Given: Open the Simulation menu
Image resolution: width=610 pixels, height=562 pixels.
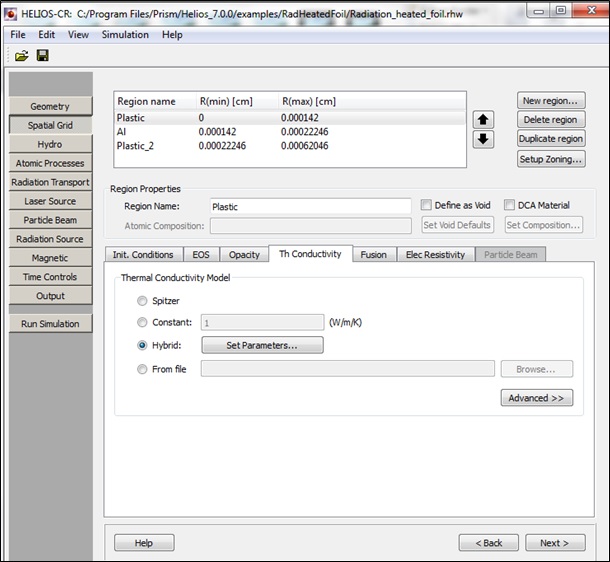Looking at the screenshot, I should (125, 34).
